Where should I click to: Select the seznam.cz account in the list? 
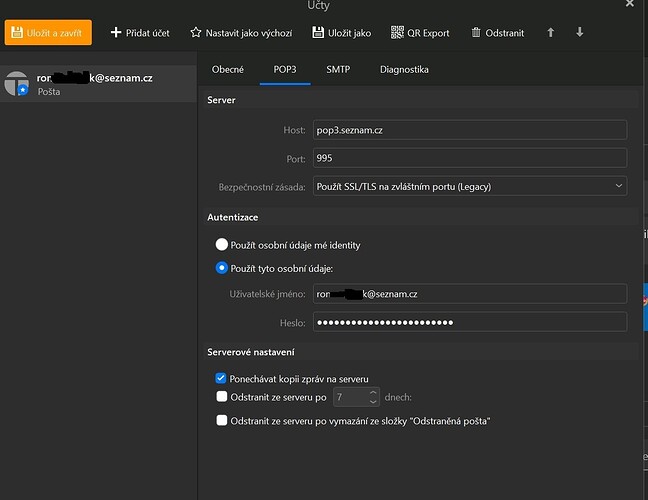click(x=98, y=84)
